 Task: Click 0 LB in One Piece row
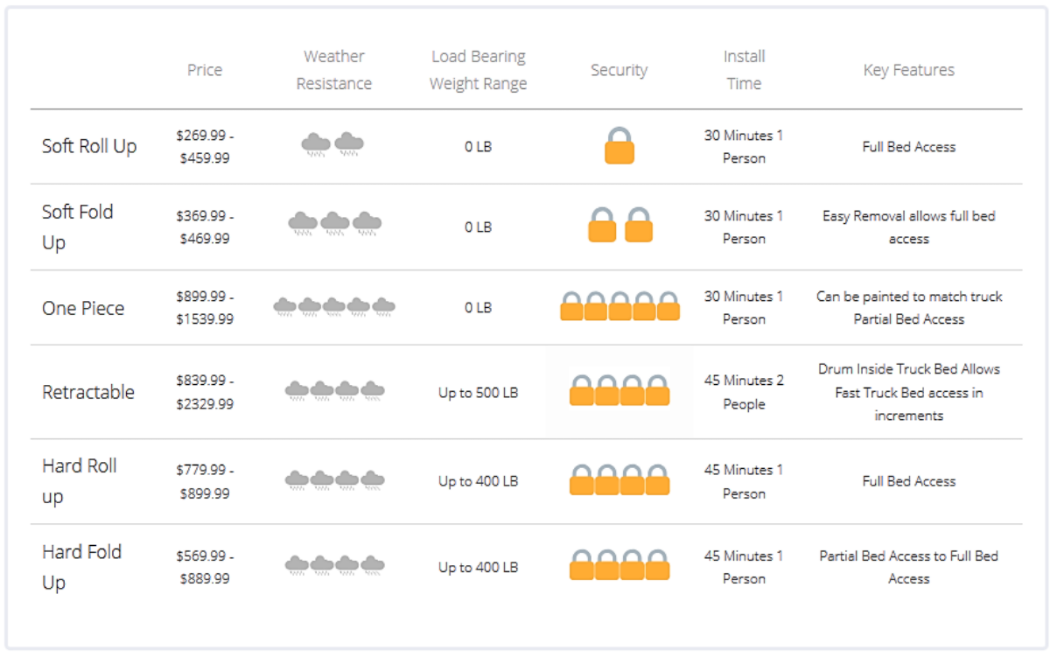coord(478,307)
